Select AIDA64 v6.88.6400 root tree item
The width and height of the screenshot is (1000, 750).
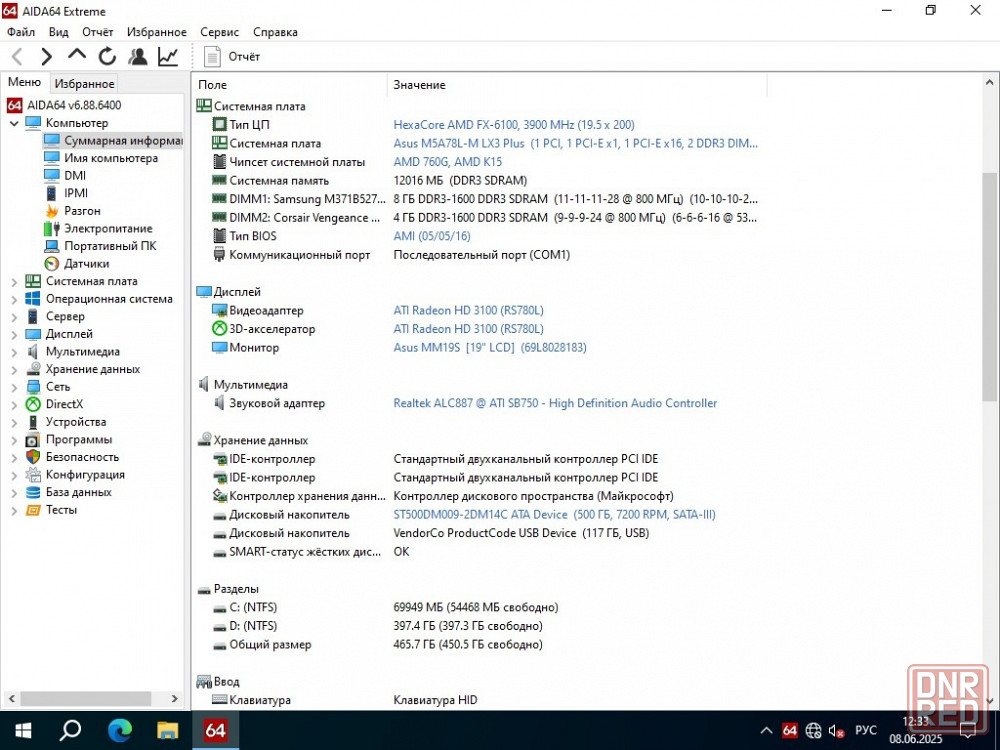[74, 105]
